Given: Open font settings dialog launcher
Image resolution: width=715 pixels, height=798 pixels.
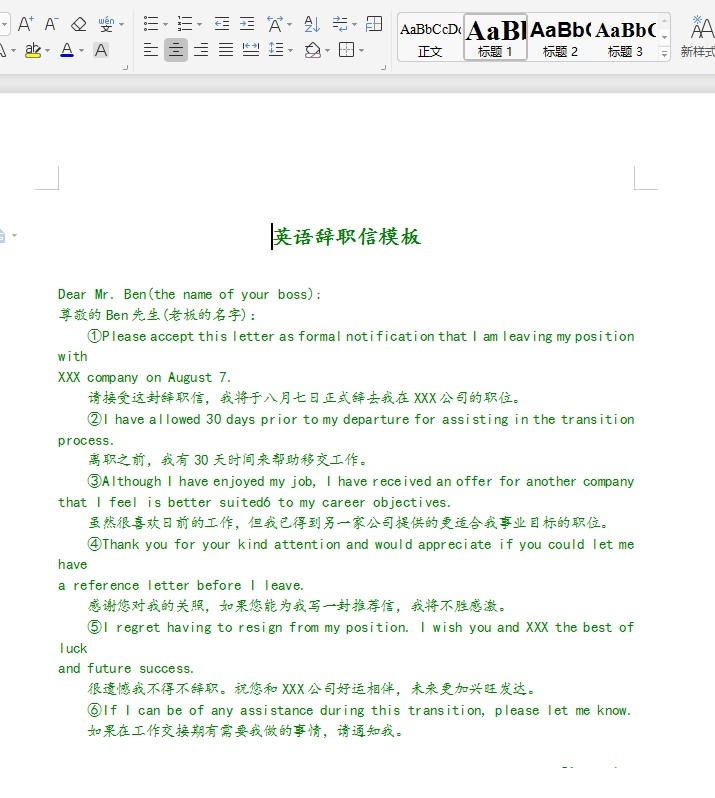Looking at the screenshot, I should [x=125, y=67].
